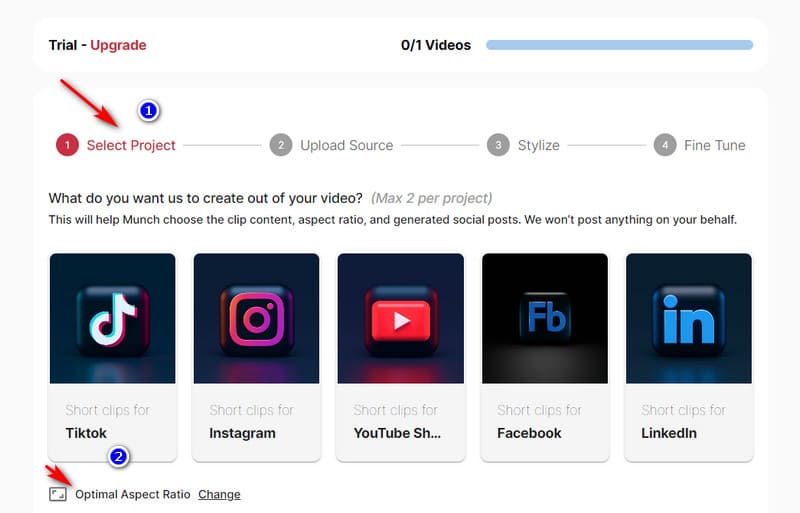Screen dimensions: 800x513
Task: Click the TikTok logo icon
Action: pyautogui.click(x=112, y=318)
